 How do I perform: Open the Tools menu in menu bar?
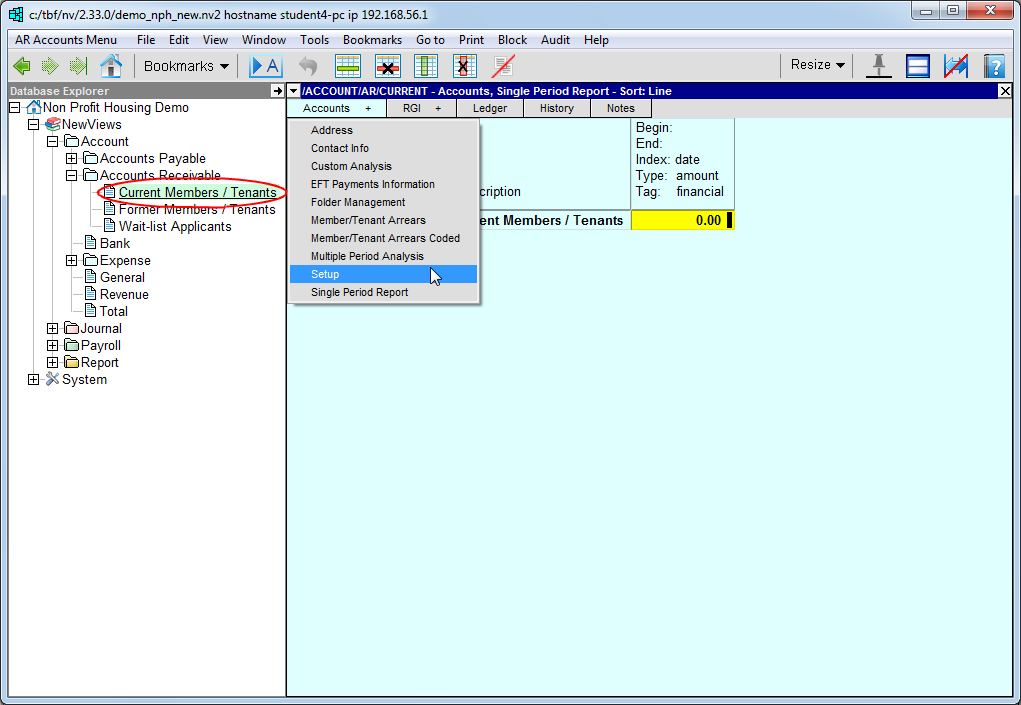click(x=314, y=40)
